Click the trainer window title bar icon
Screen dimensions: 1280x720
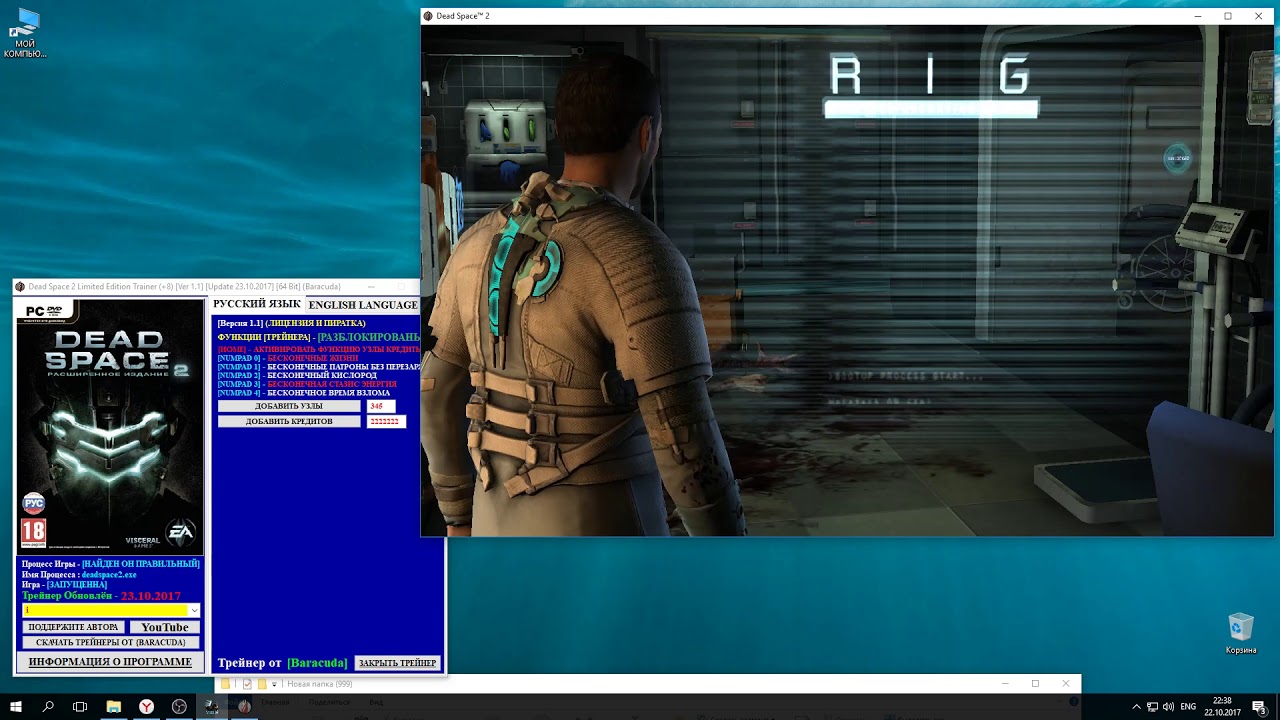pos(20,287)
